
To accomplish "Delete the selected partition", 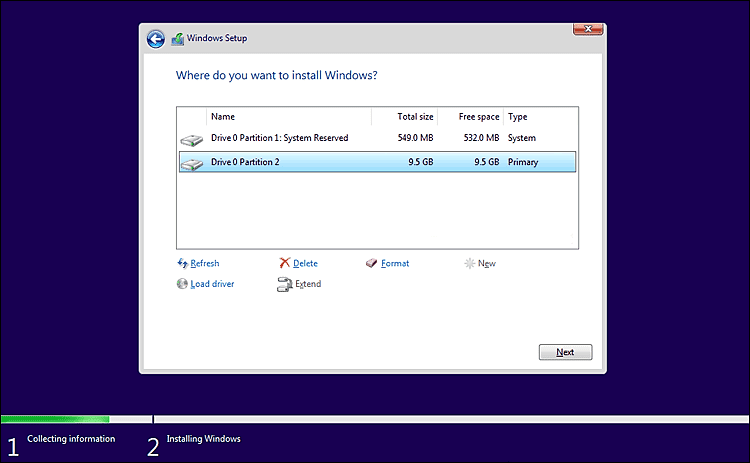I will [305, 263].
